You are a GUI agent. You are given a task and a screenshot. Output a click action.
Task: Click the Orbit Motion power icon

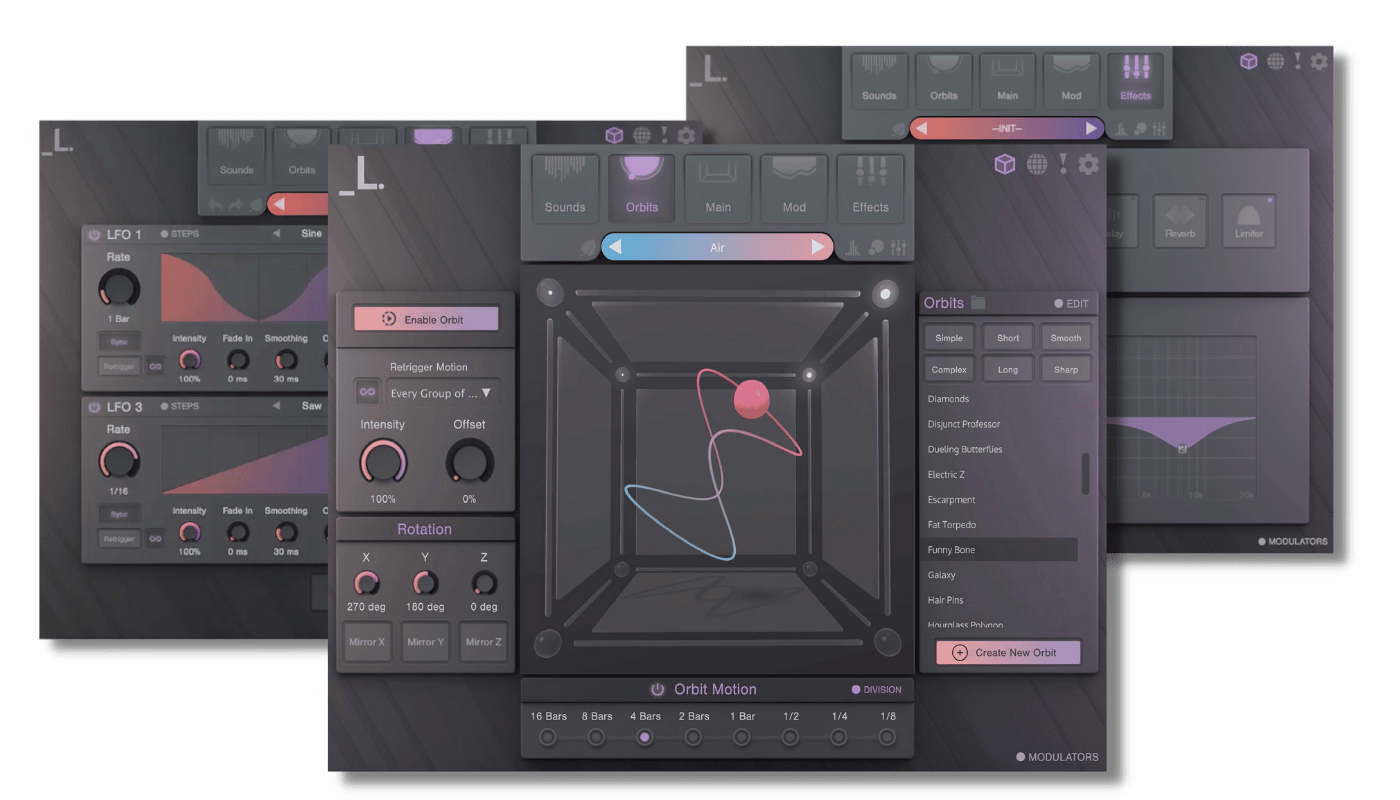point(657,690)
